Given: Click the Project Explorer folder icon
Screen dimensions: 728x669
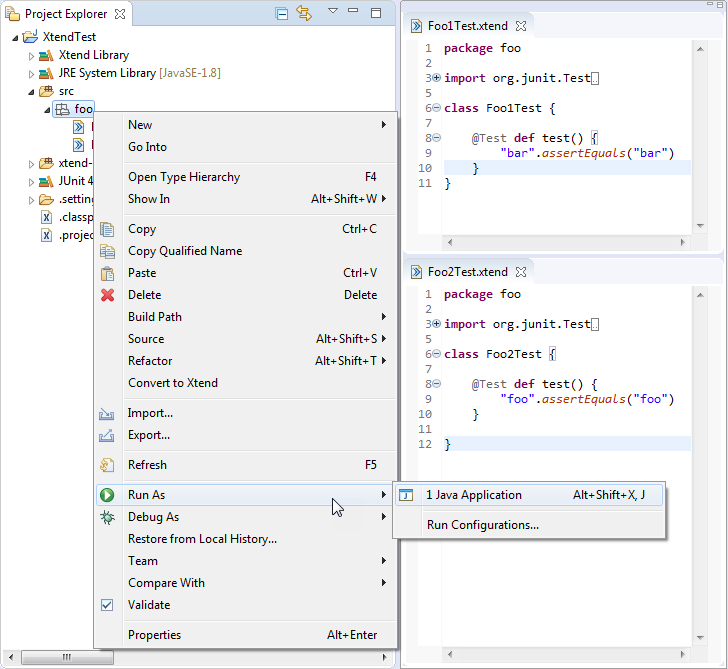Looking at the screenshot, I should pyautogui.click(x=13, y=14).
